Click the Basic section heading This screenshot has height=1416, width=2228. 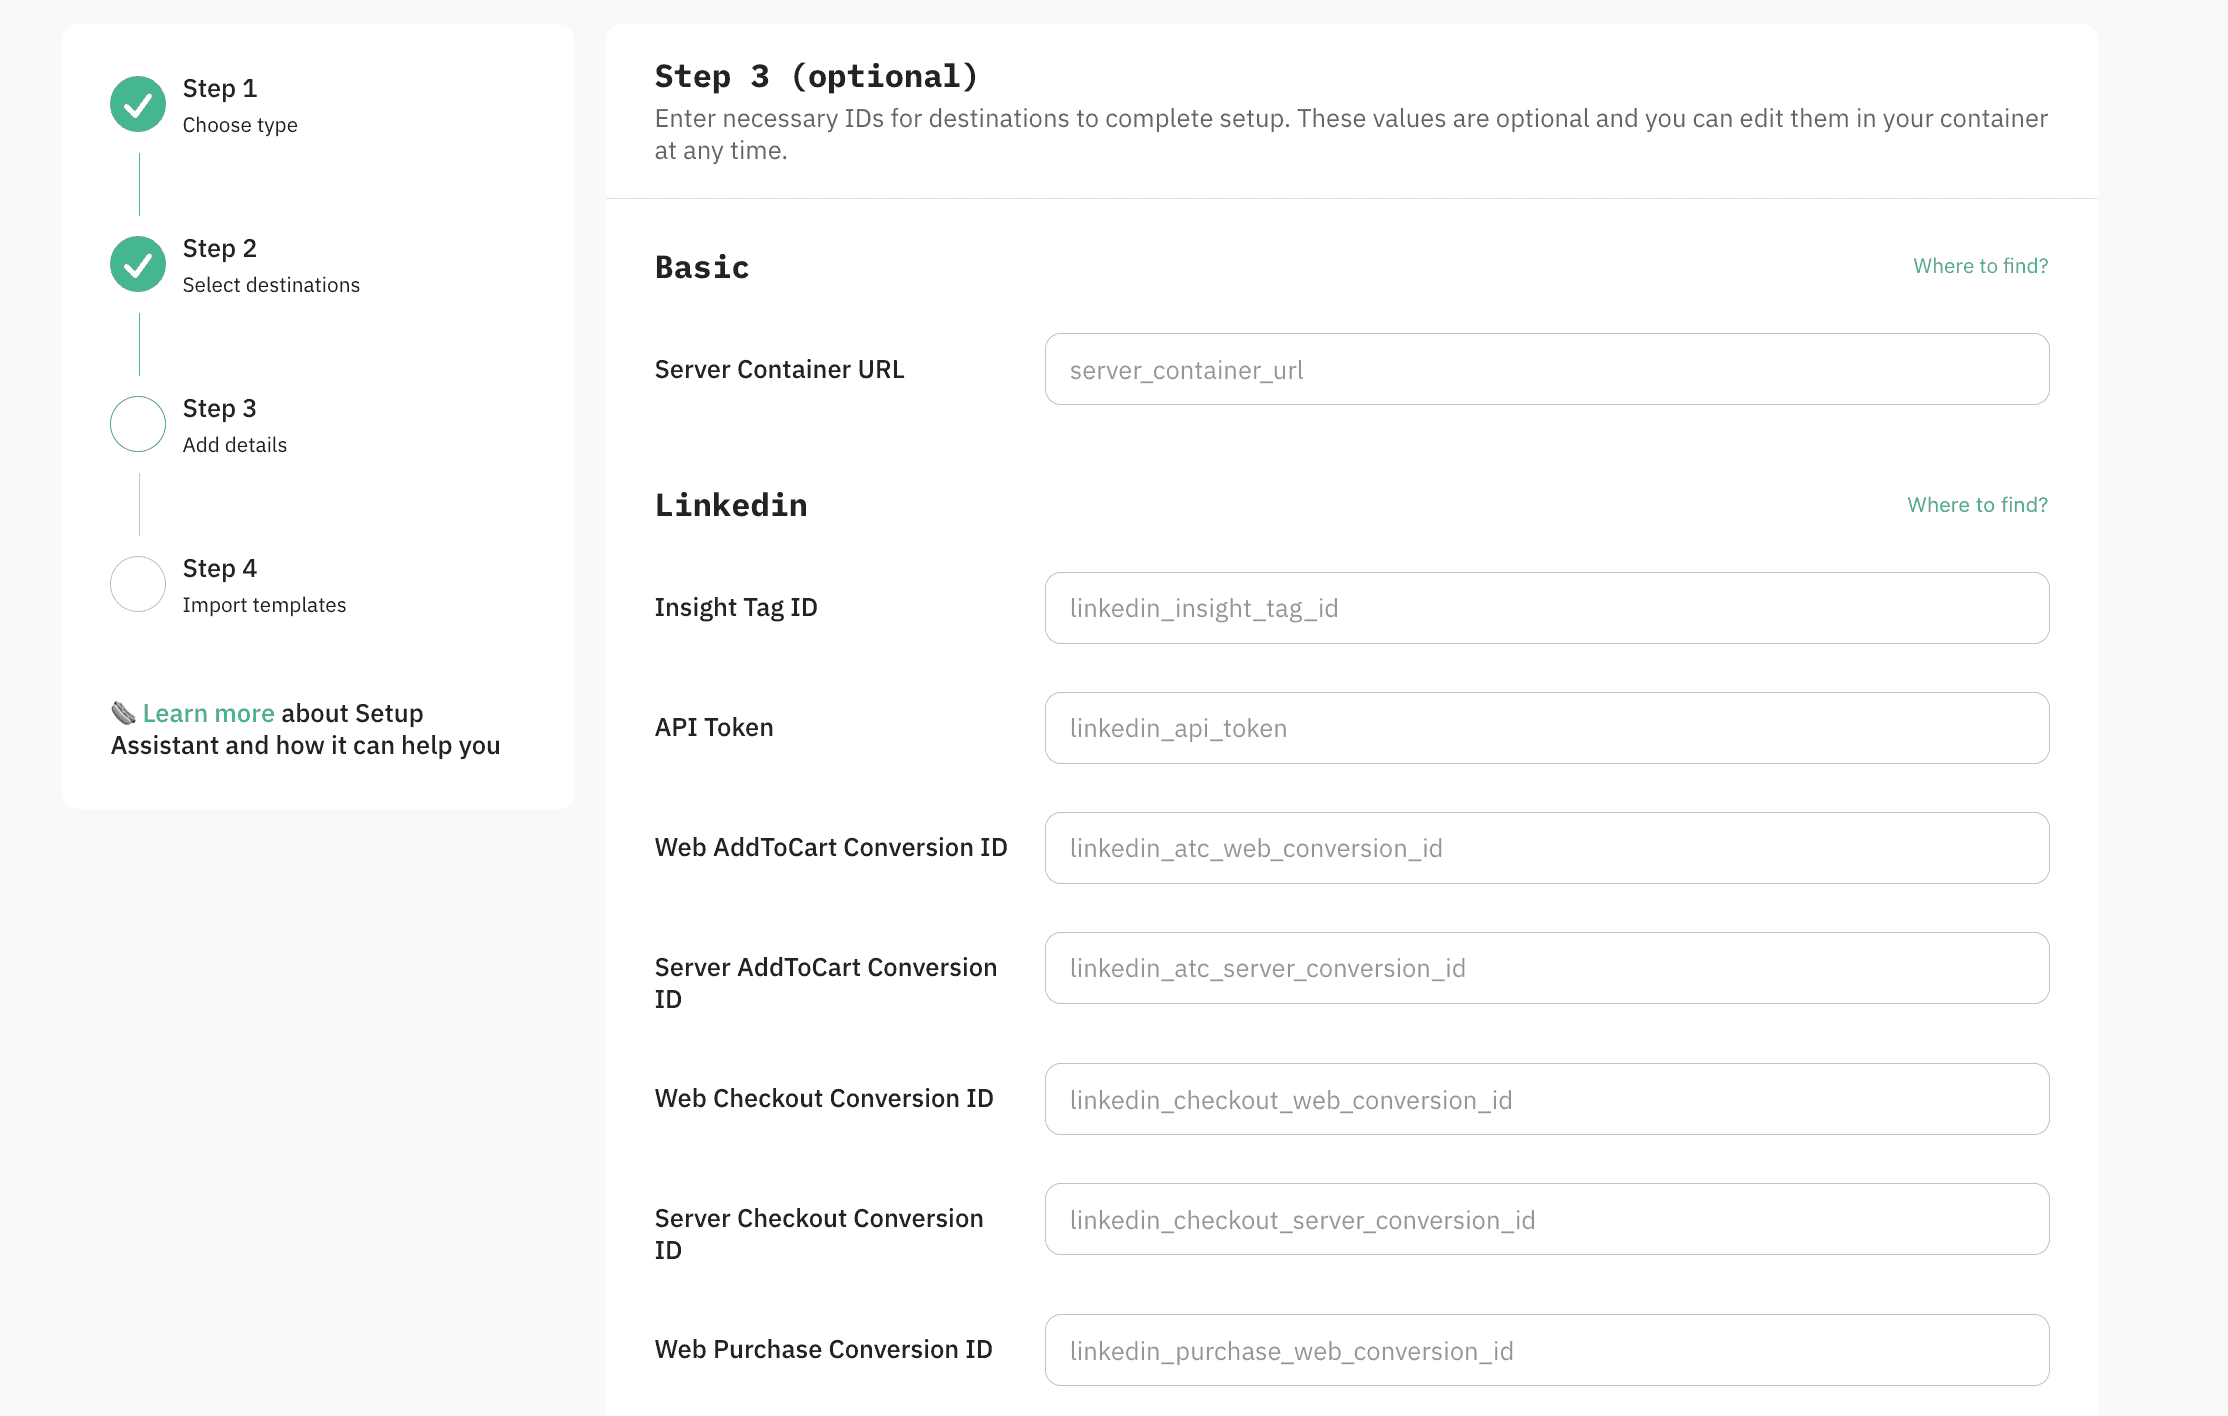click(701, 266)
